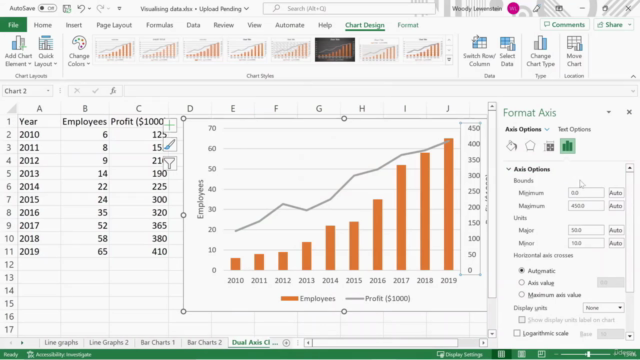This screenshot has width=640, height=360.
Task: Click the new sheet plus icon
Action: tap(286, 342)
